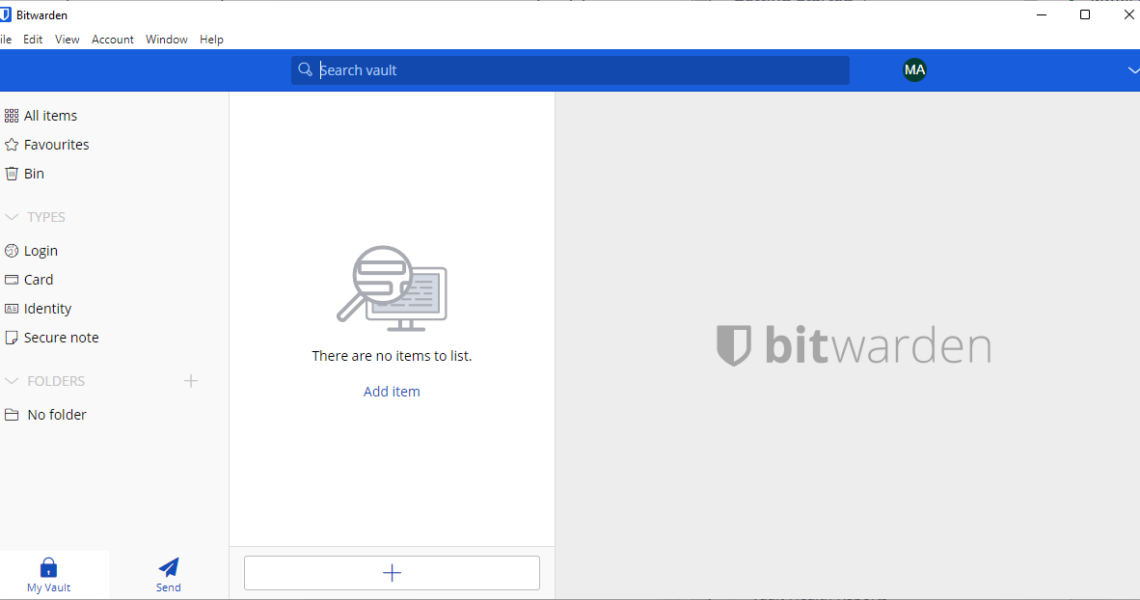The height and width of the screenshot is (600, 1140).
Task: Switch to the My Vault tab
Action: pos(48,574)
